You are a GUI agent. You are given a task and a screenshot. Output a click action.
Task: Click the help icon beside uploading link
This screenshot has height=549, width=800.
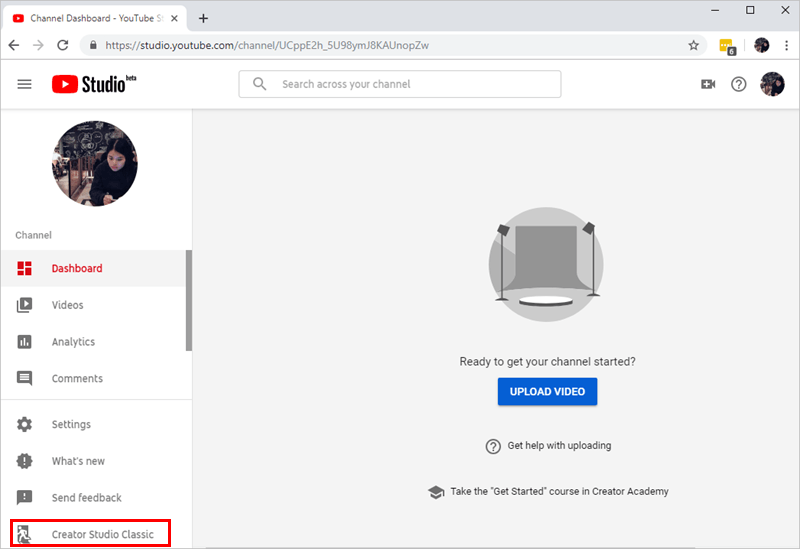(493, 446)
